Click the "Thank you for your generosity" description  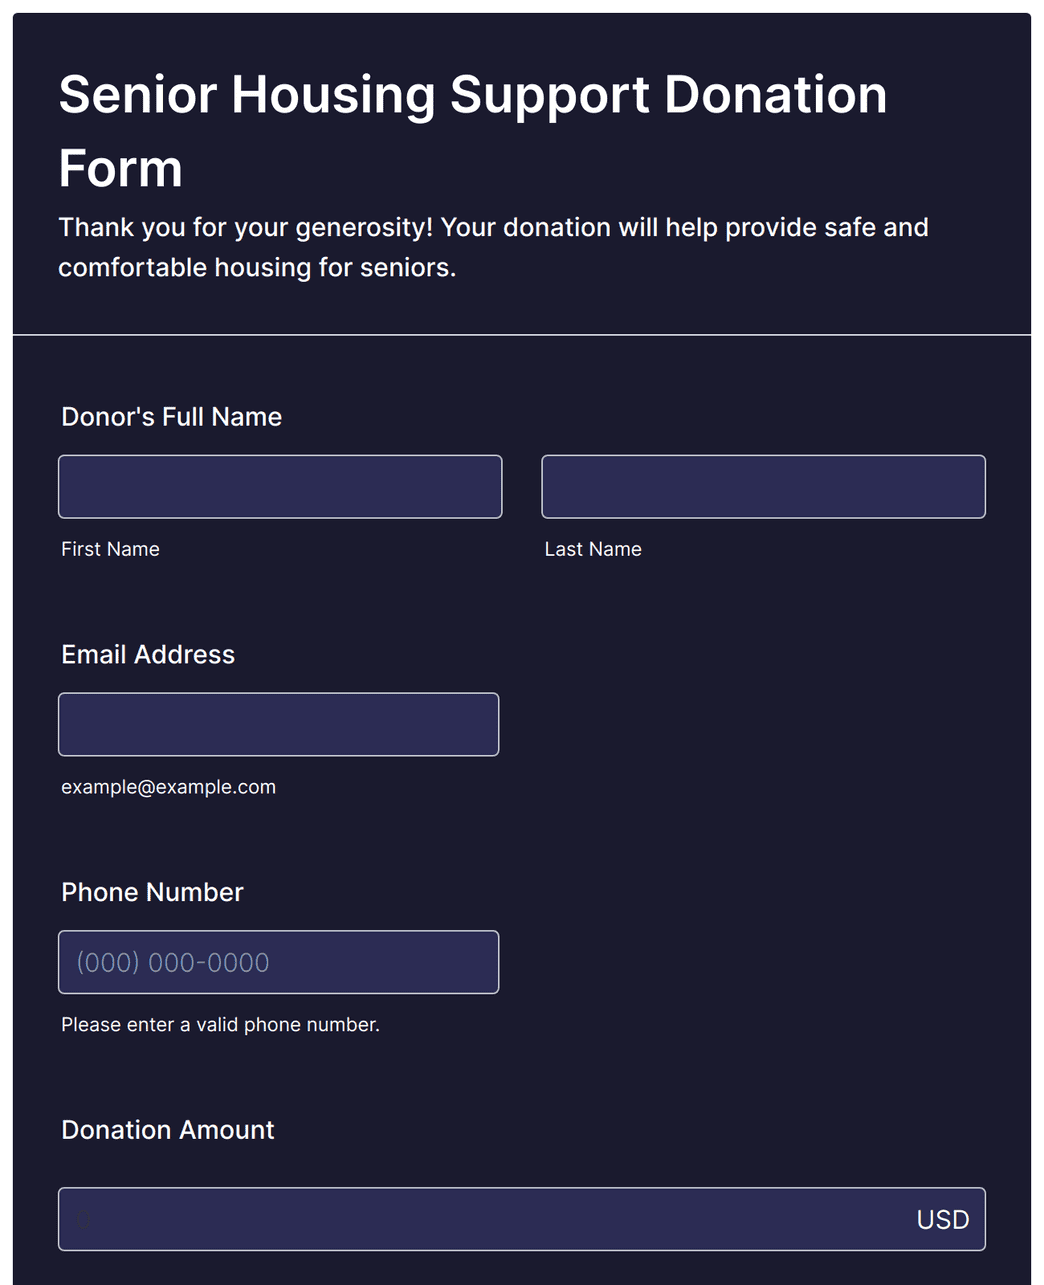point(493,247)
